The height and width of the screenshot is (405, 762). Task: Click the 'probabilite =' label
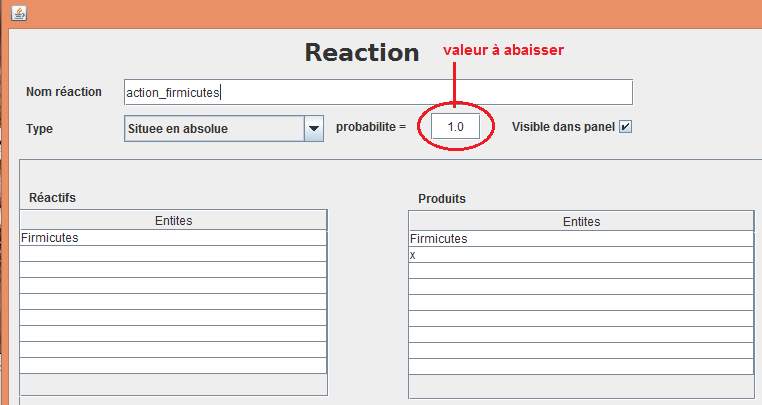370,128
